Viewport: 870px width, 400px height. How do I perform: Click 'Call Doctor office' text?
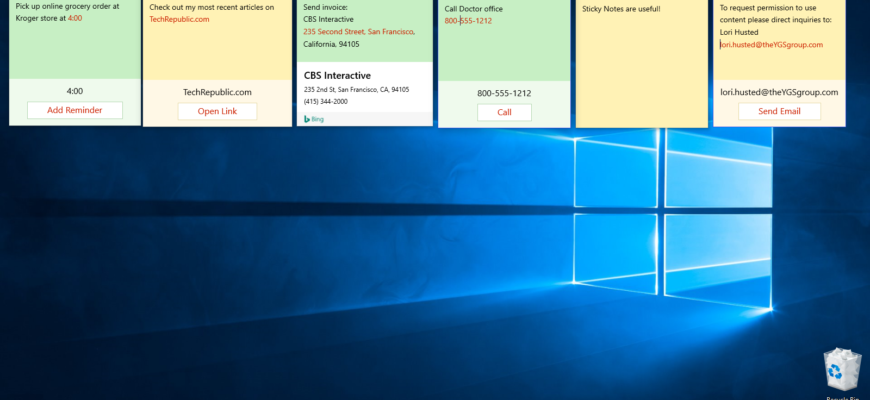click(474, 9)
